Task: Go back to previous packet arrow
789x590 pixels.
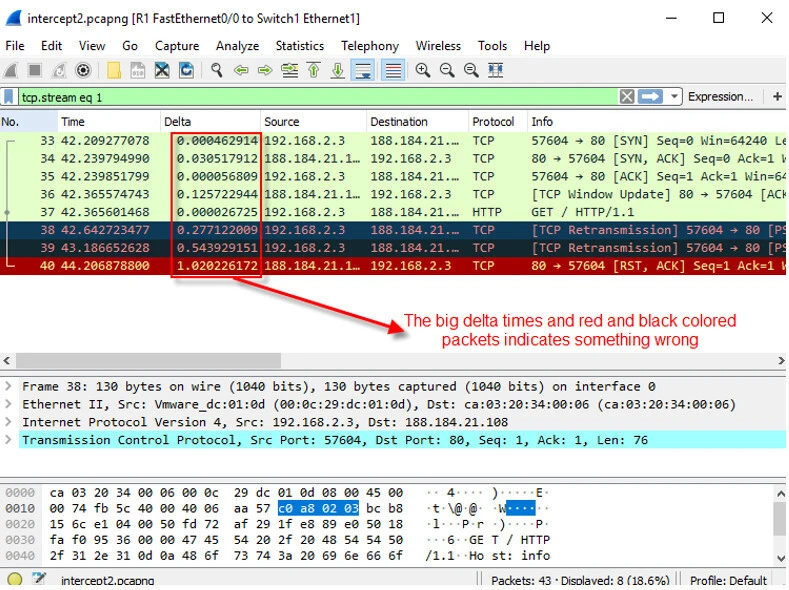Action: click(241, 70)
